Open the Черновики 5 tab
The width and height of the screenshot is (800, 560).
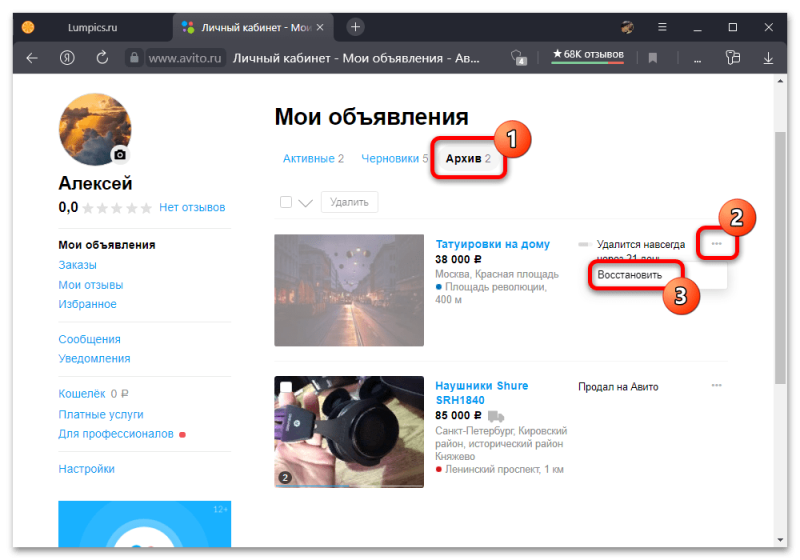tap(394, 159)
